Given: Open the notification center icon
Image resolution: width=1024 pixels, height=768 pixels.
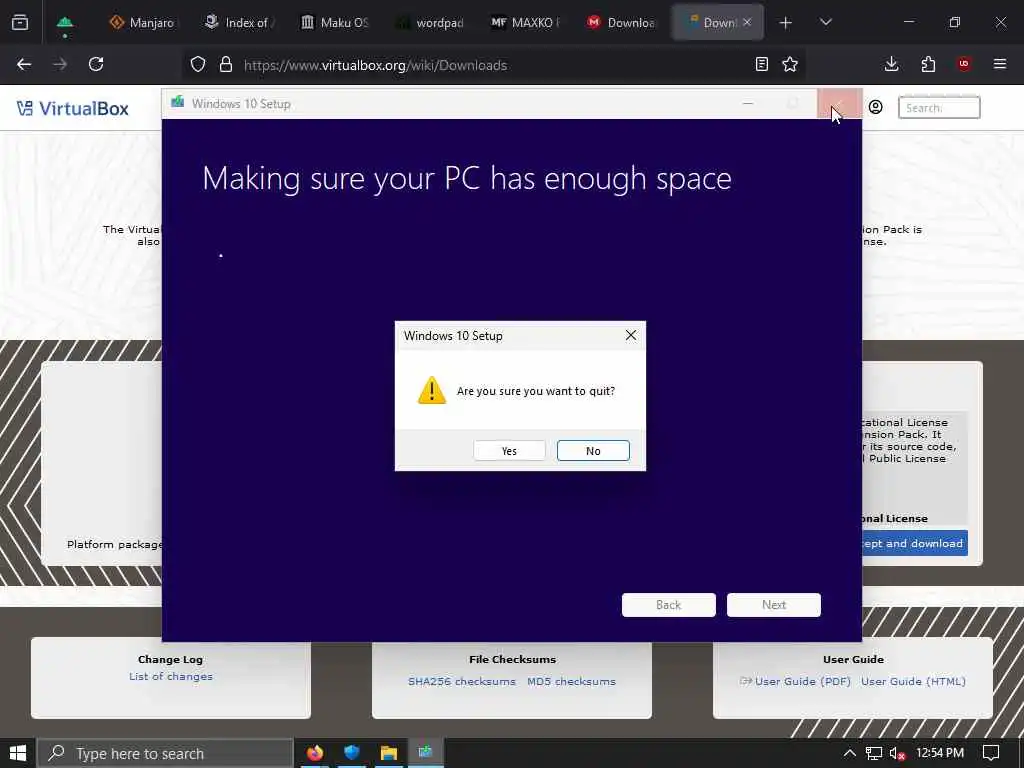Looking at the screenshot, I should [991, 754].
